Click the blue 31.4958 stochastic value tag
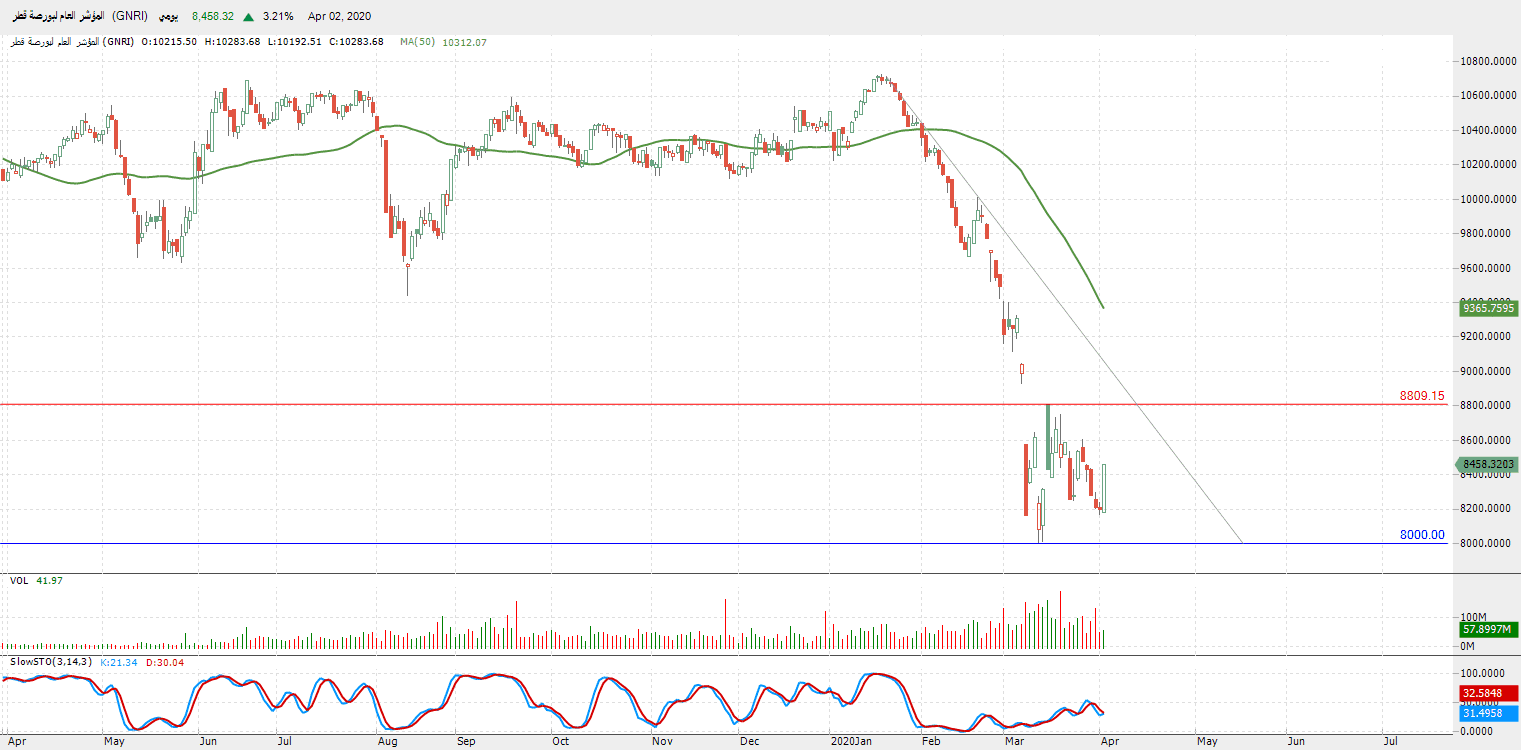Viewport: 1521px width, 750px height. point(1489,712)
